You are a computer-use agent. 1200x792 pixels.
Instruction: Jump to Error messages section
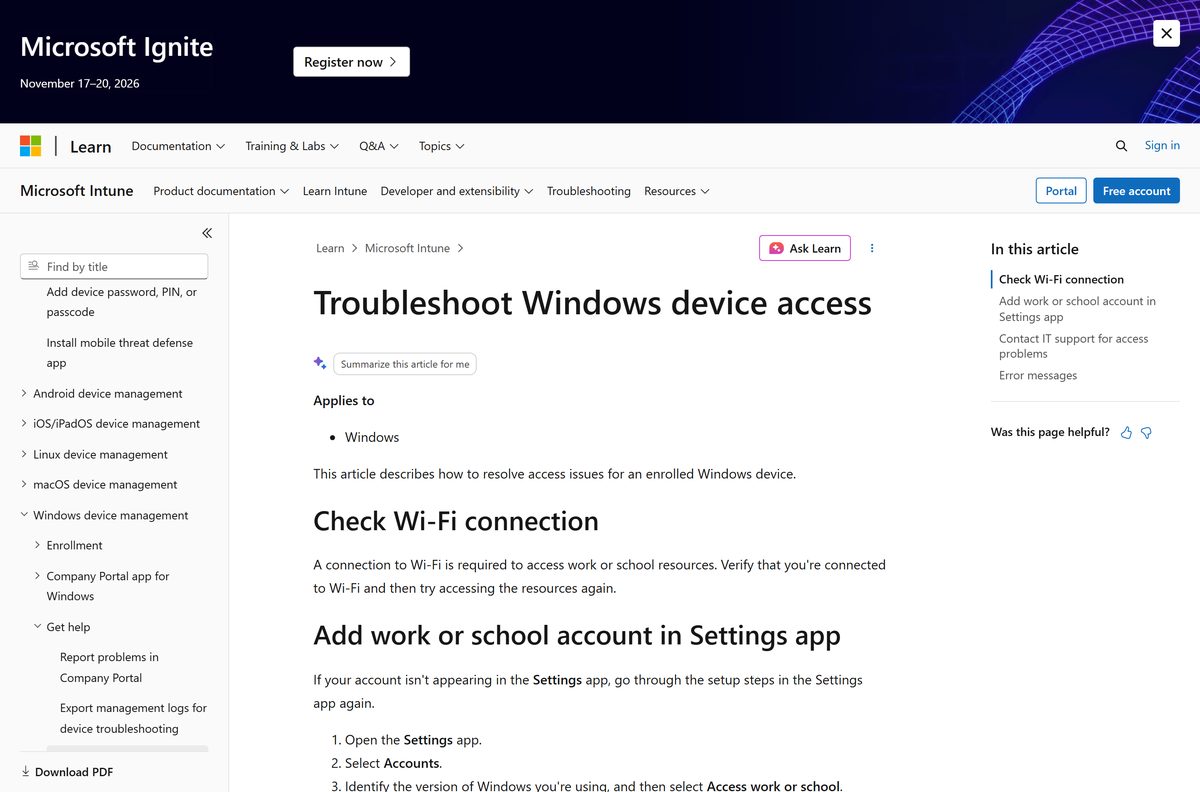point(1038,376)
